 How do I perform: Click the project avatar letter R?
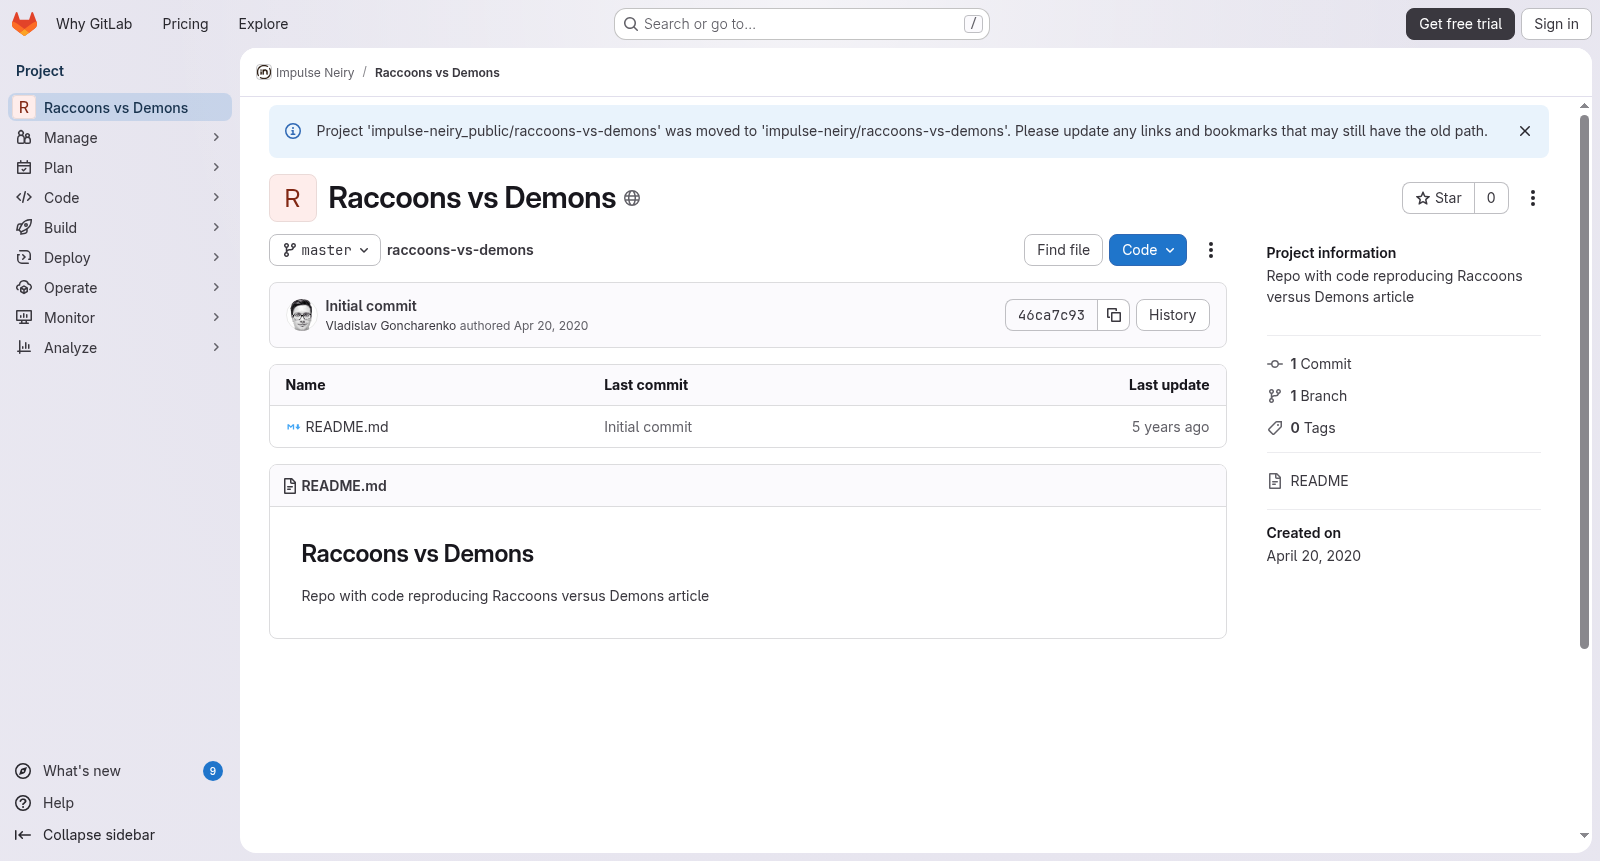293,198
